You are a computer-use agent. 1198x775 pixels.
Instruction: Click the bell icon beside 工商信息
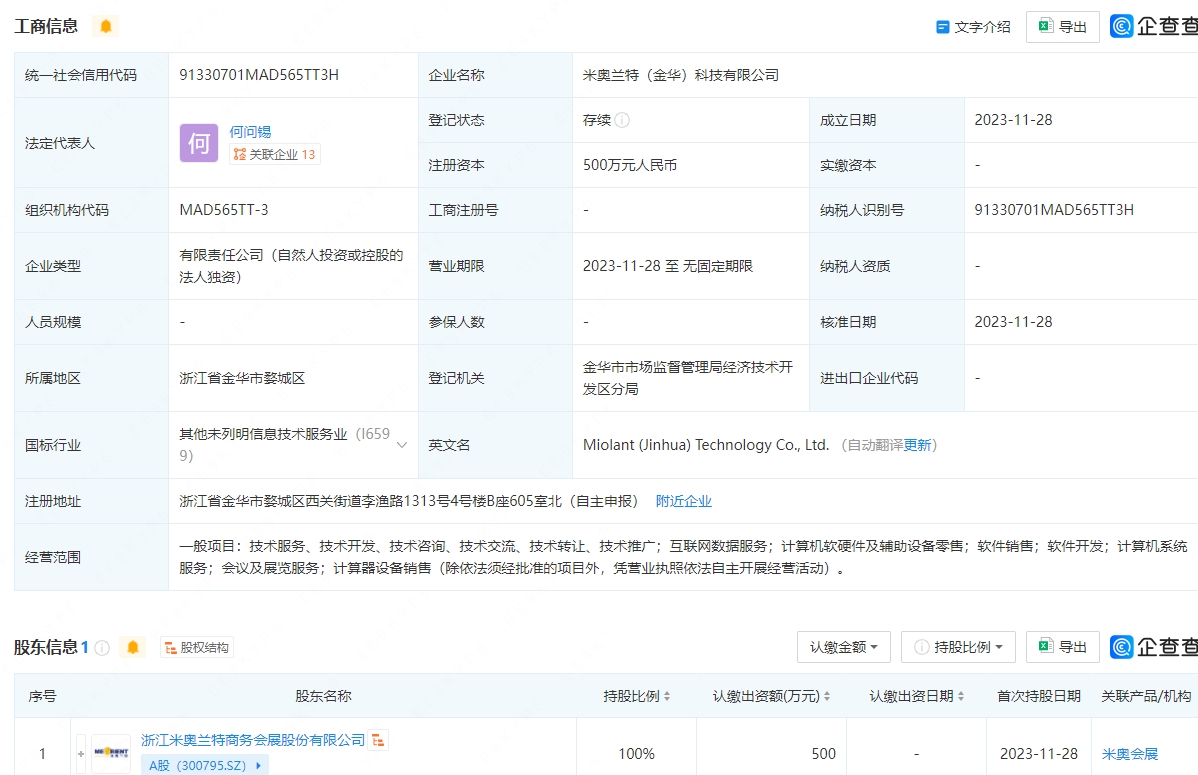(x=105, y=26)
